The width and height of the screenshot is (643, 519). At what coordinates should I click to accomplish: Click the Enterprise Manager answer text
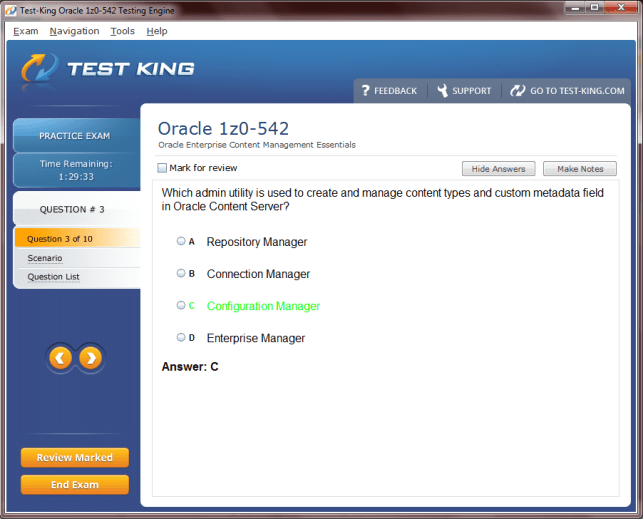pos(256,338)
